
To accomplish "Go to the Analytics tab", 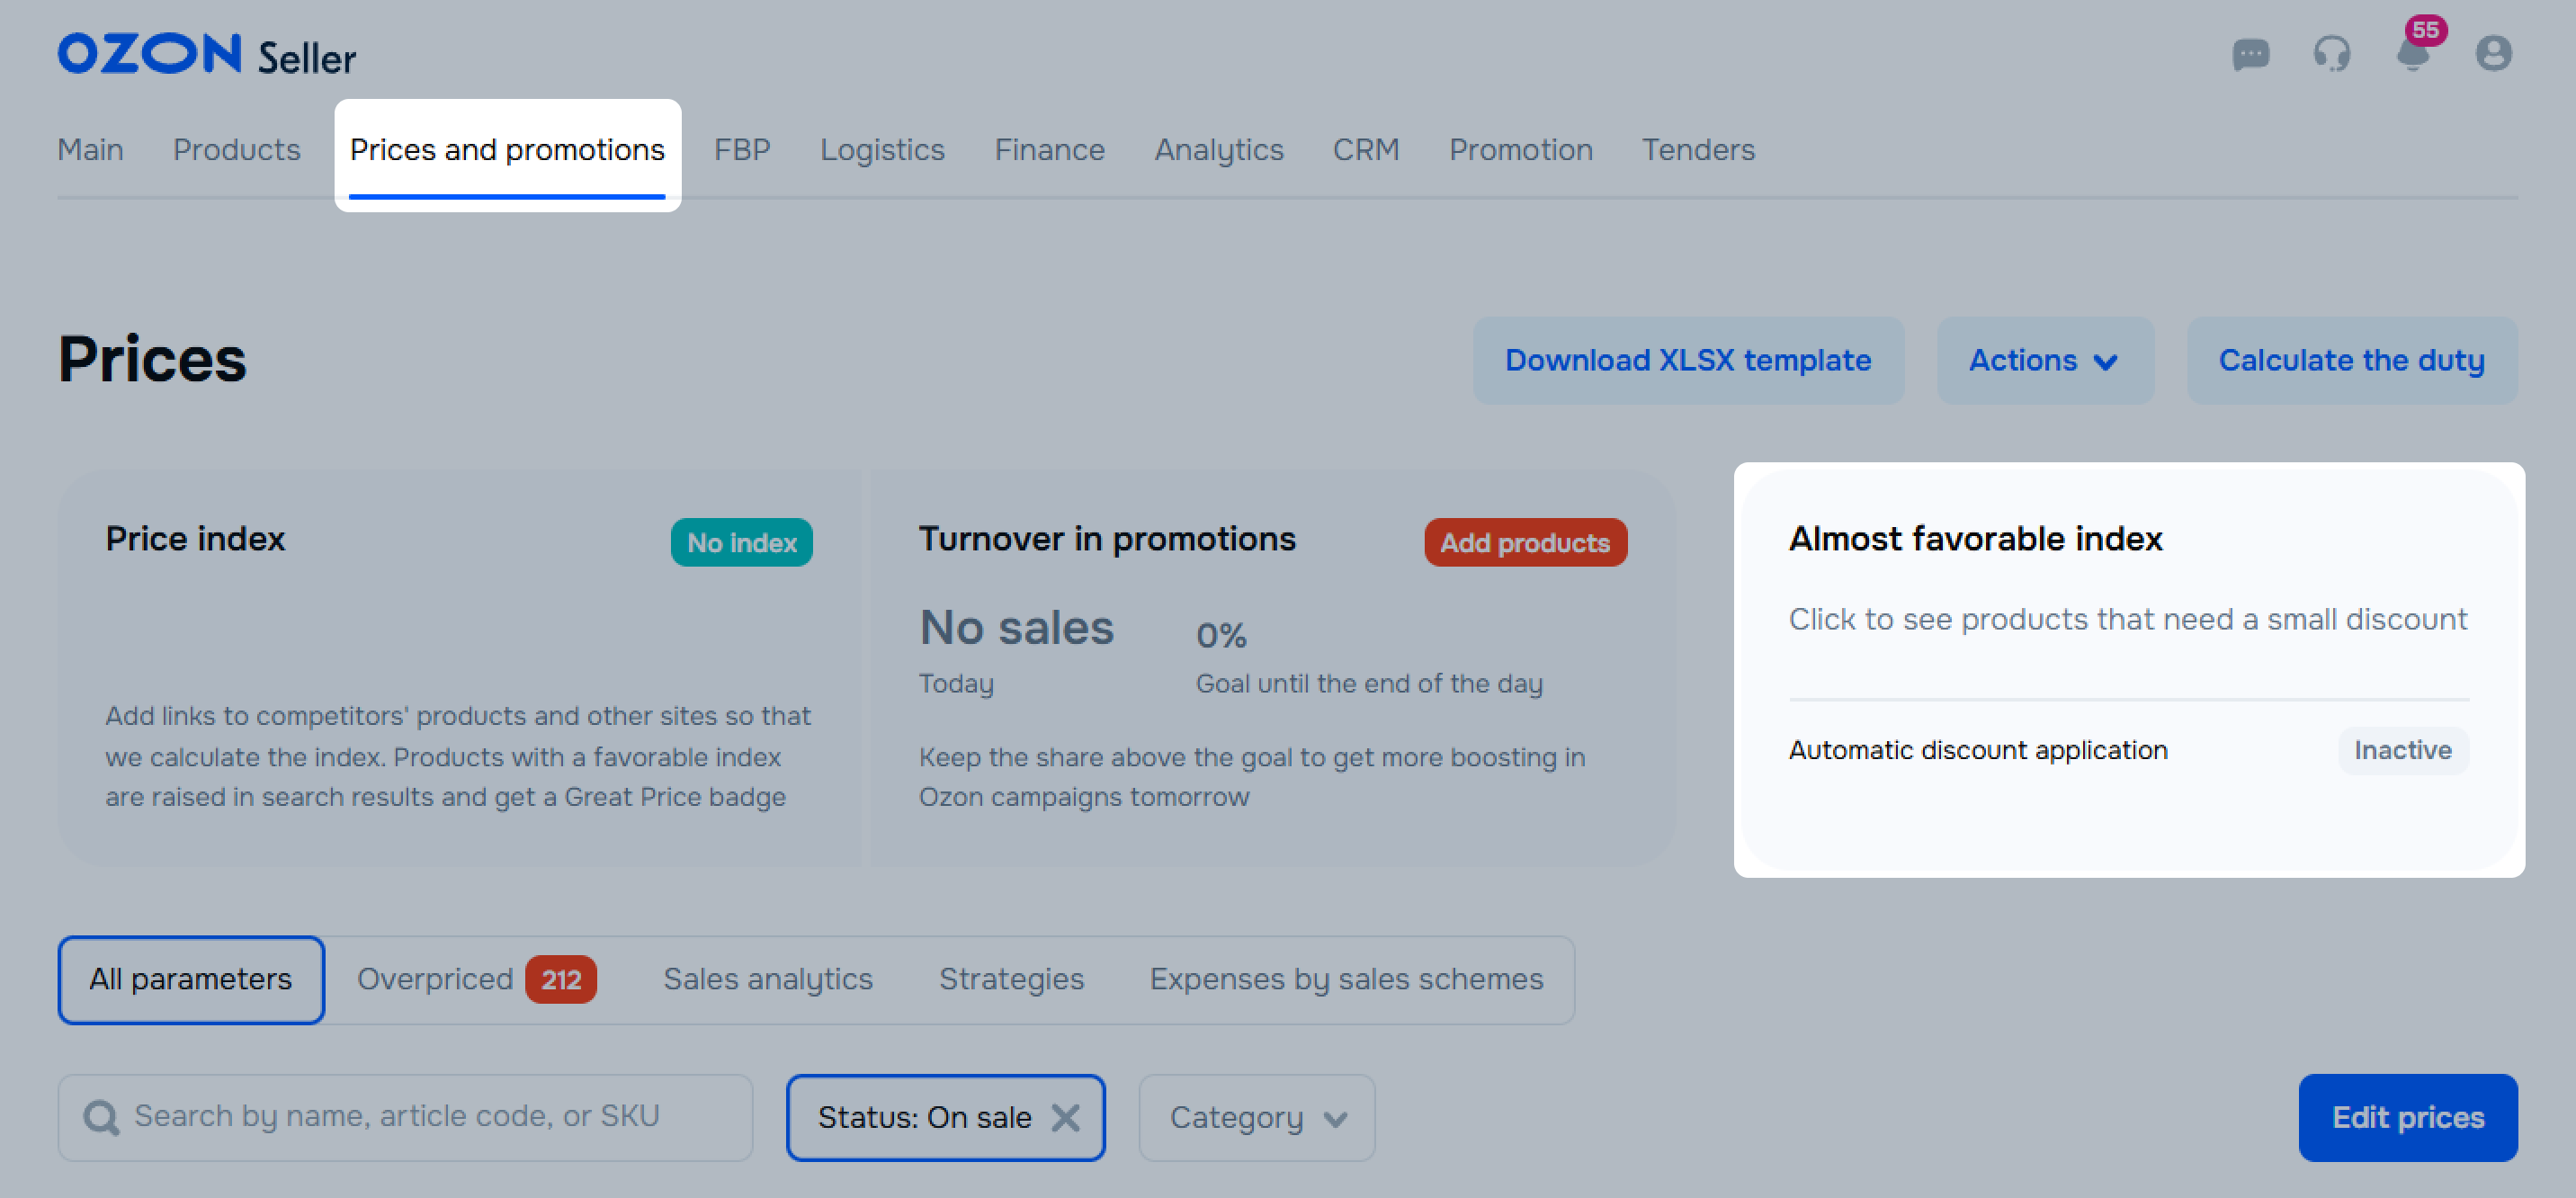I will point(1218,150).
